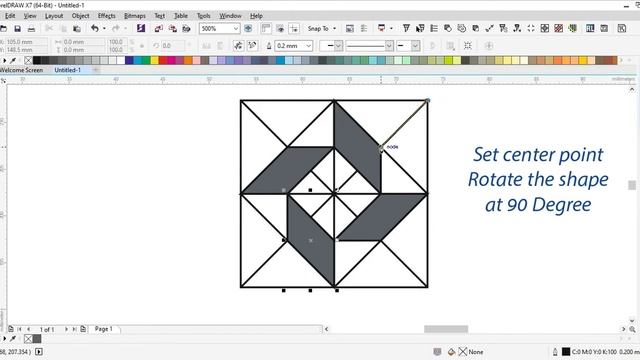
Task: Click the rotation angle field
Action: point(173,46)
